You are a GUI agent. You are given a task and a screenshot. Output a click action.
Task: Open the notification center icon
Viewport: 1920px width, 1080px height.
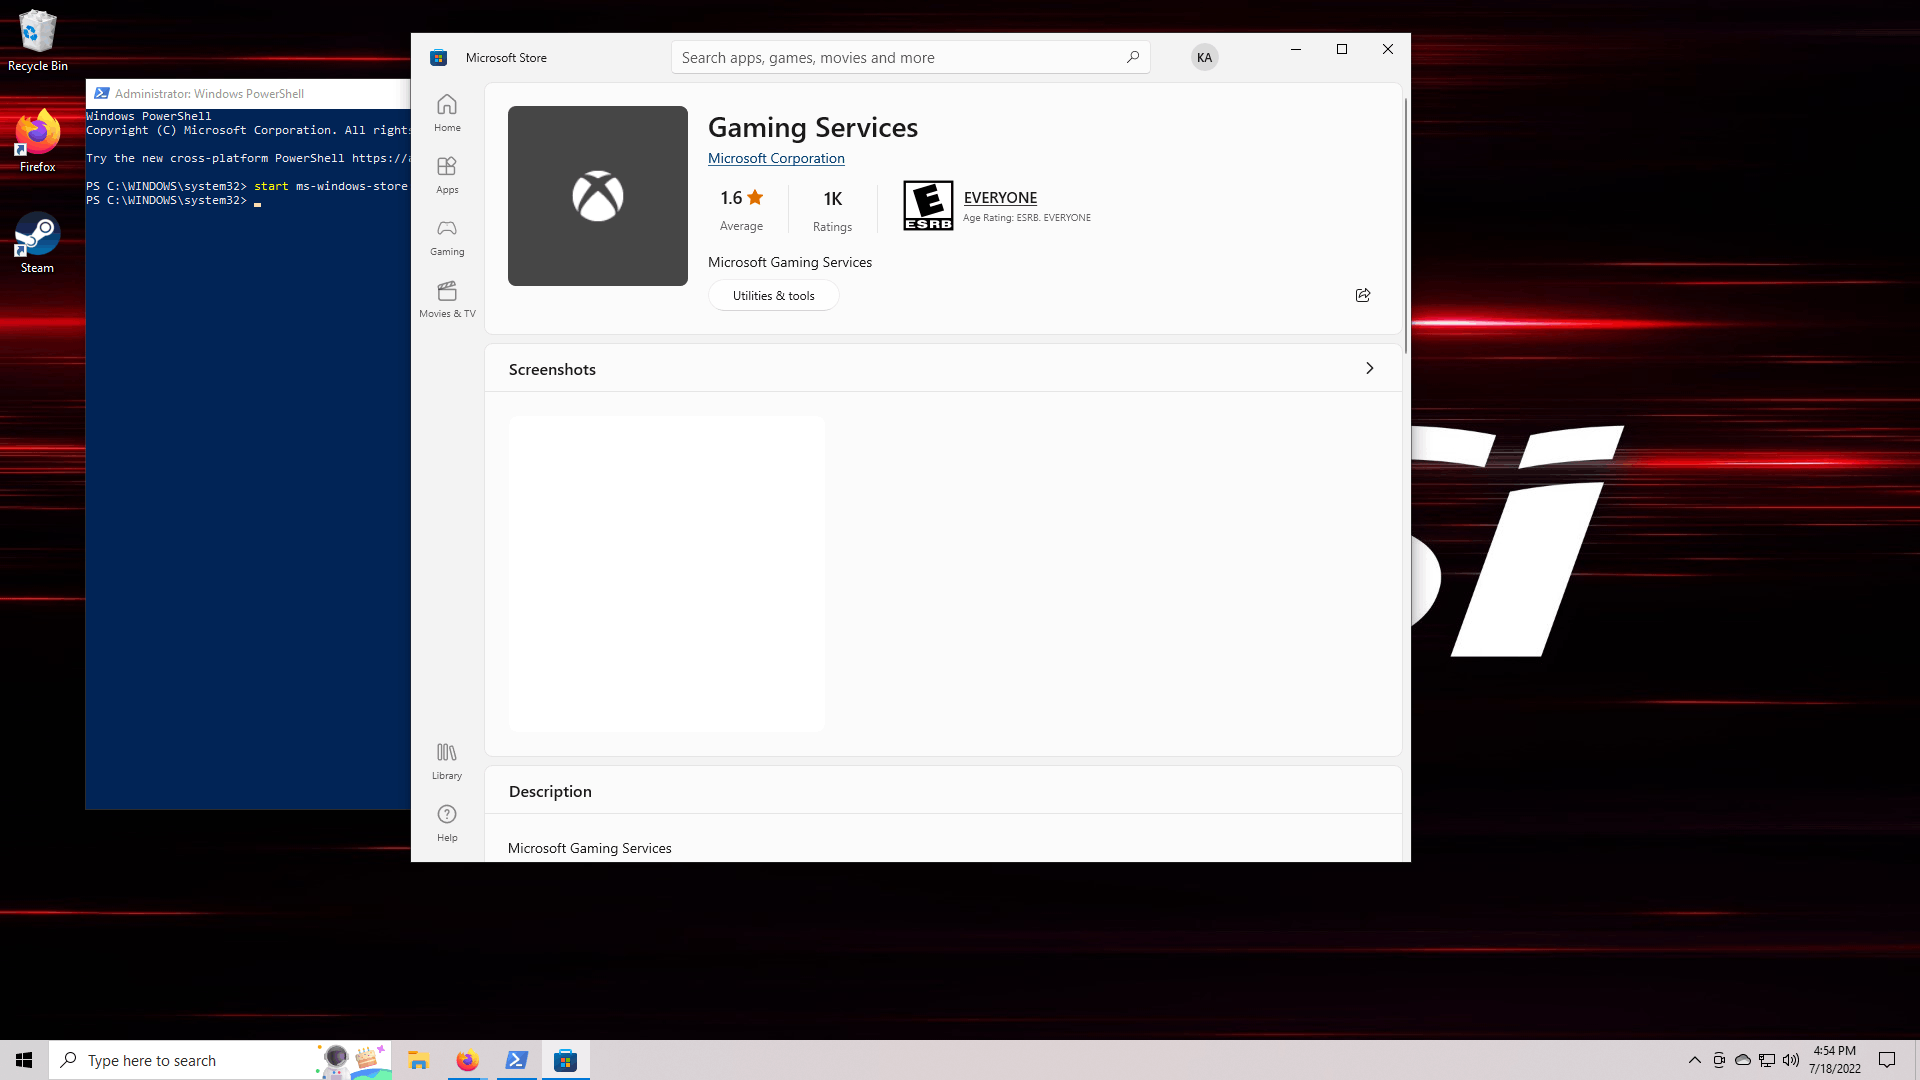[x=1887, y=1060]
